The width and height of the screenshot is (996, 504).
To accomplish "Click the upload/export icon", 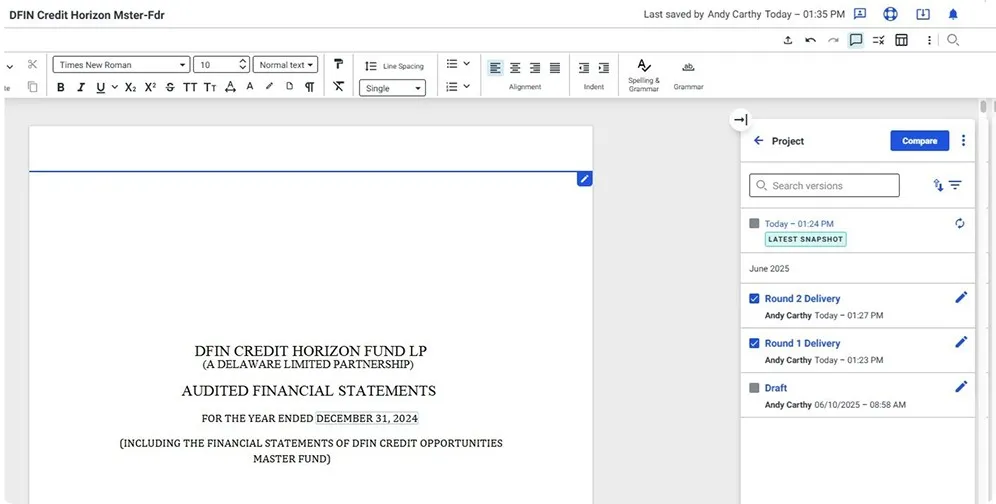I will click(788, 40).
